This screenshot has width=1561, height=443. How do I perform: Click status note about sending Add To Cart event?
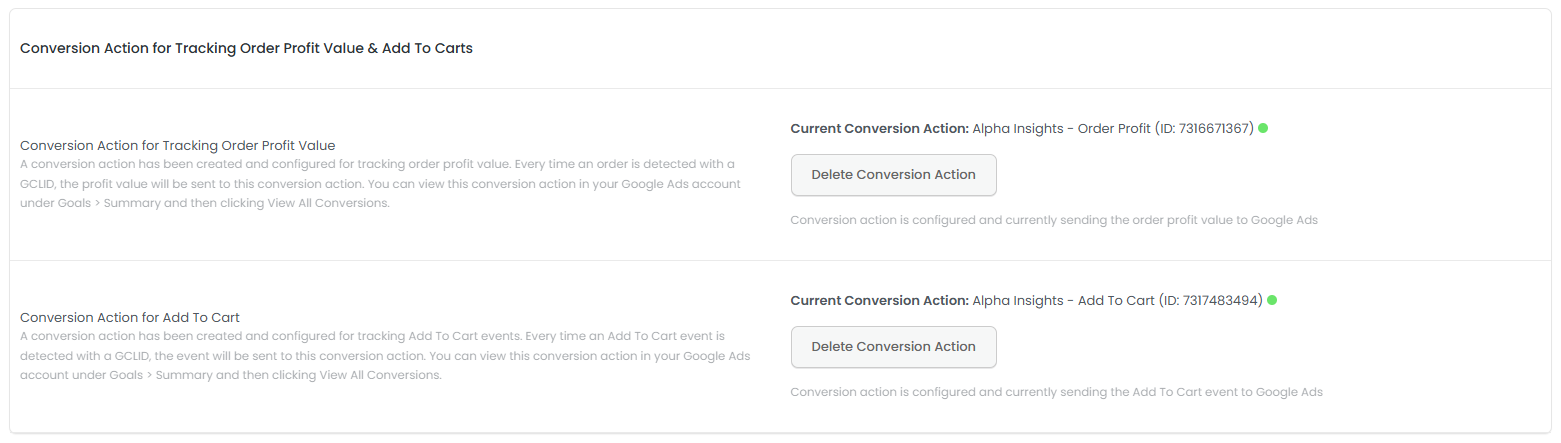coord(1056,392)
